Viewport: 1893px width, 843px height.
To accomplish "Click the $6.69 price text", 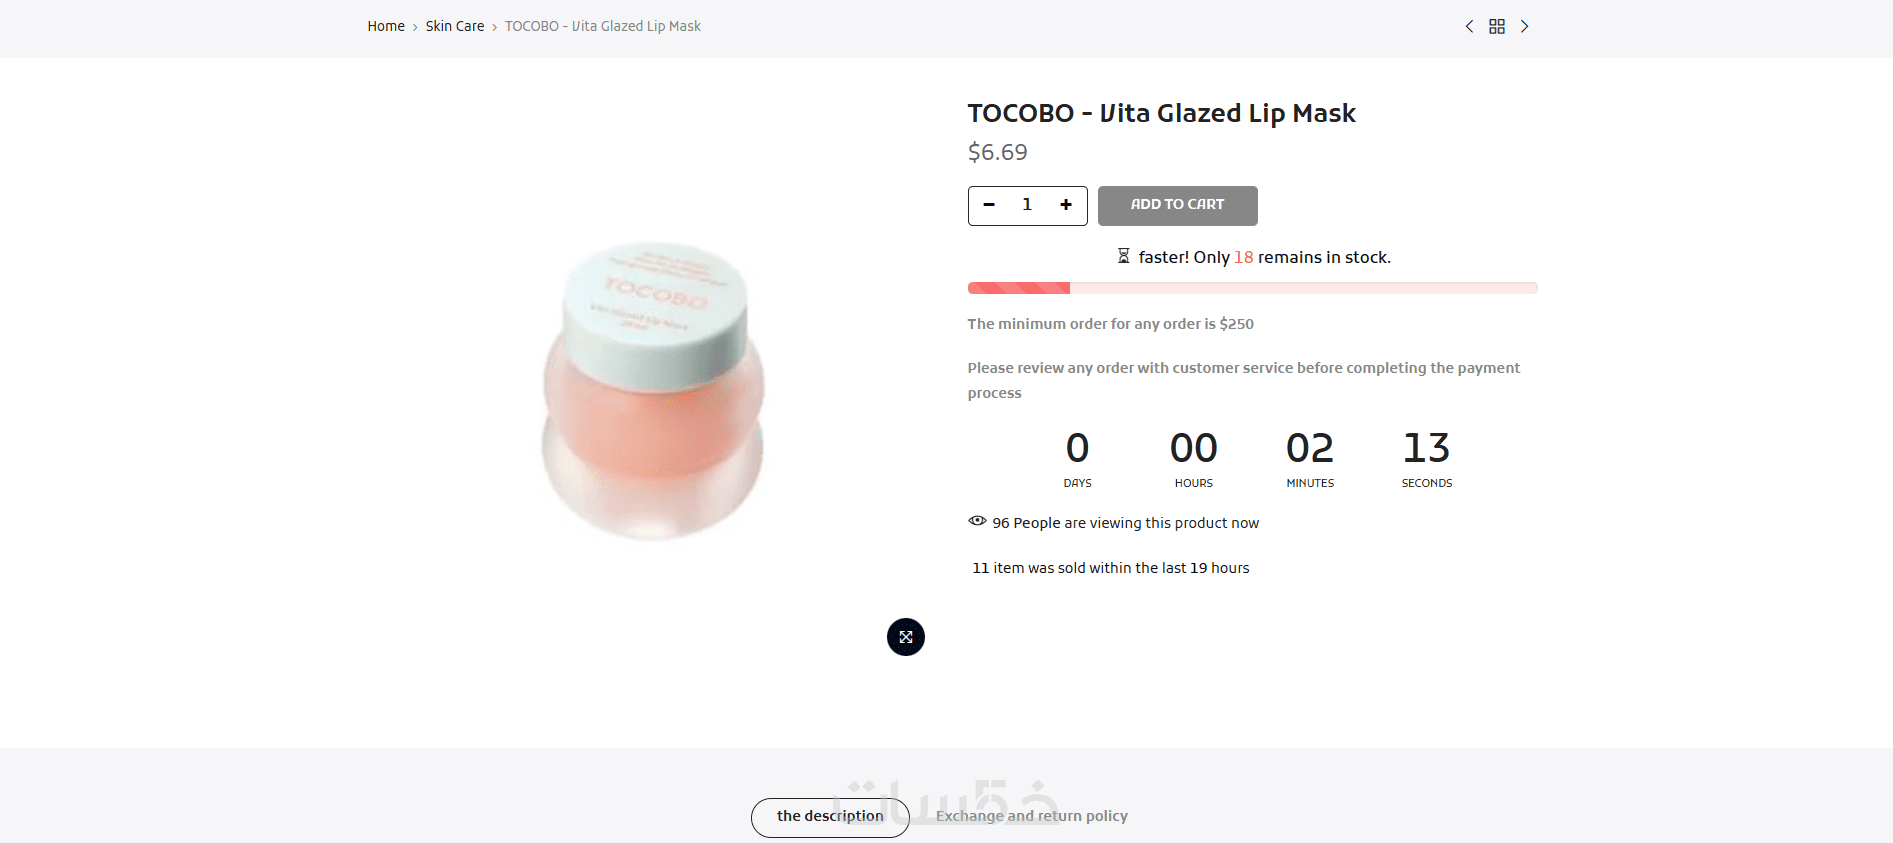I will [x=997, y=152].
